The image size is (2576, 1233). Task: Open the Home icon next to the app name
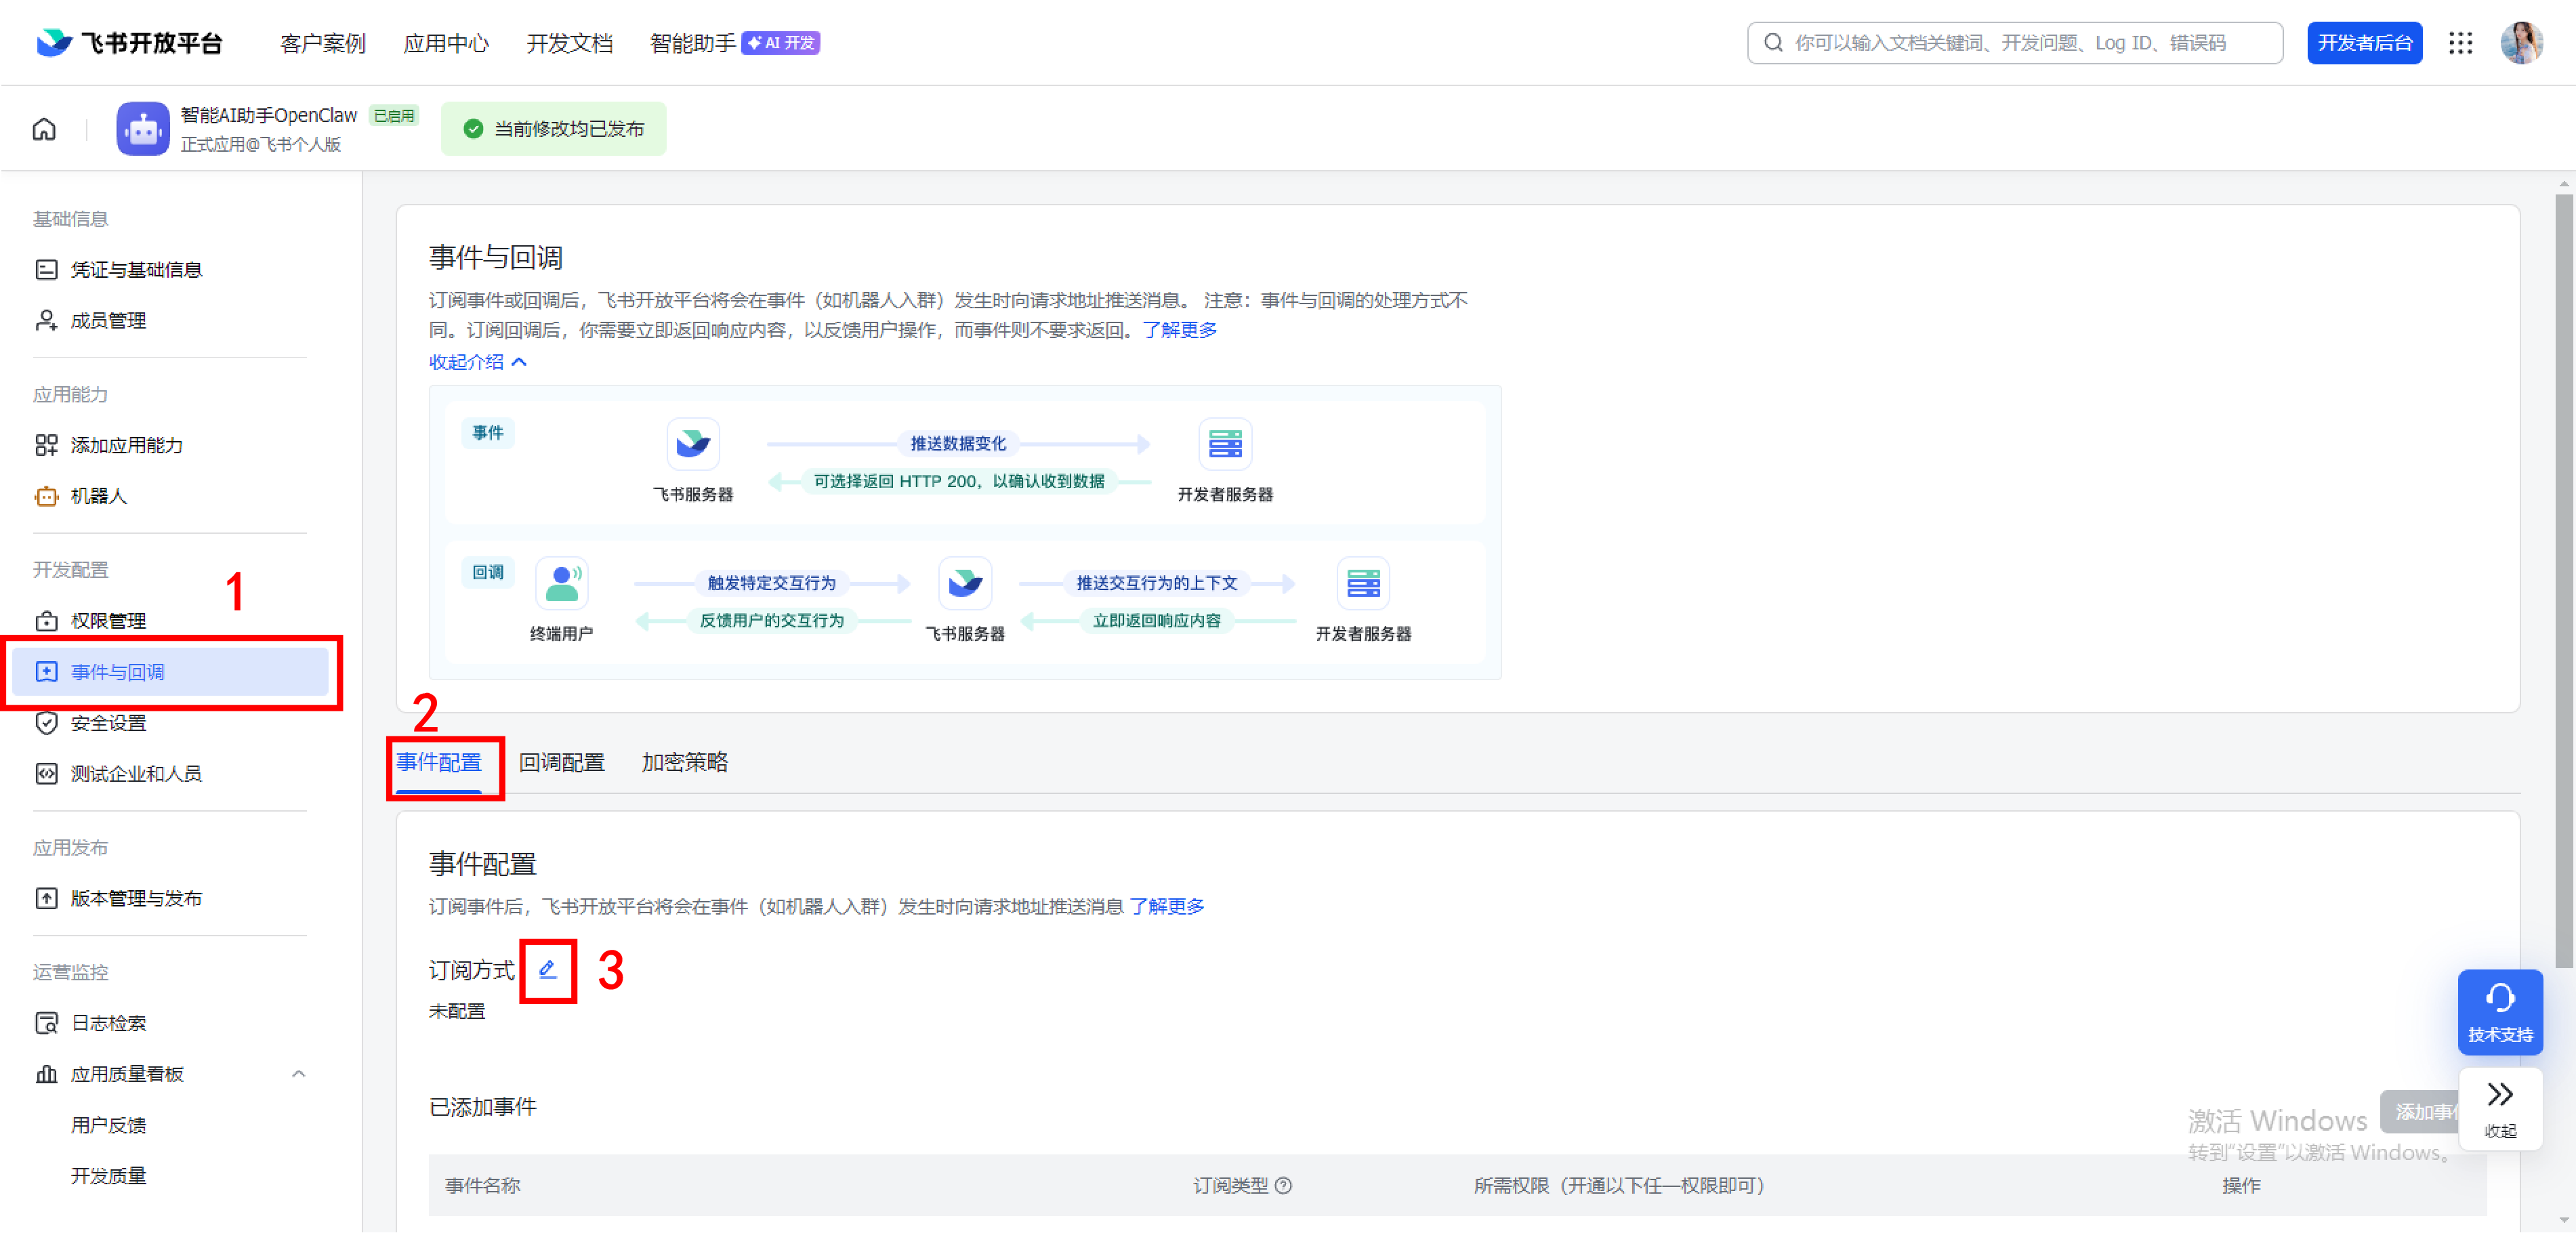pyautogui.click(x=44, y=129)
